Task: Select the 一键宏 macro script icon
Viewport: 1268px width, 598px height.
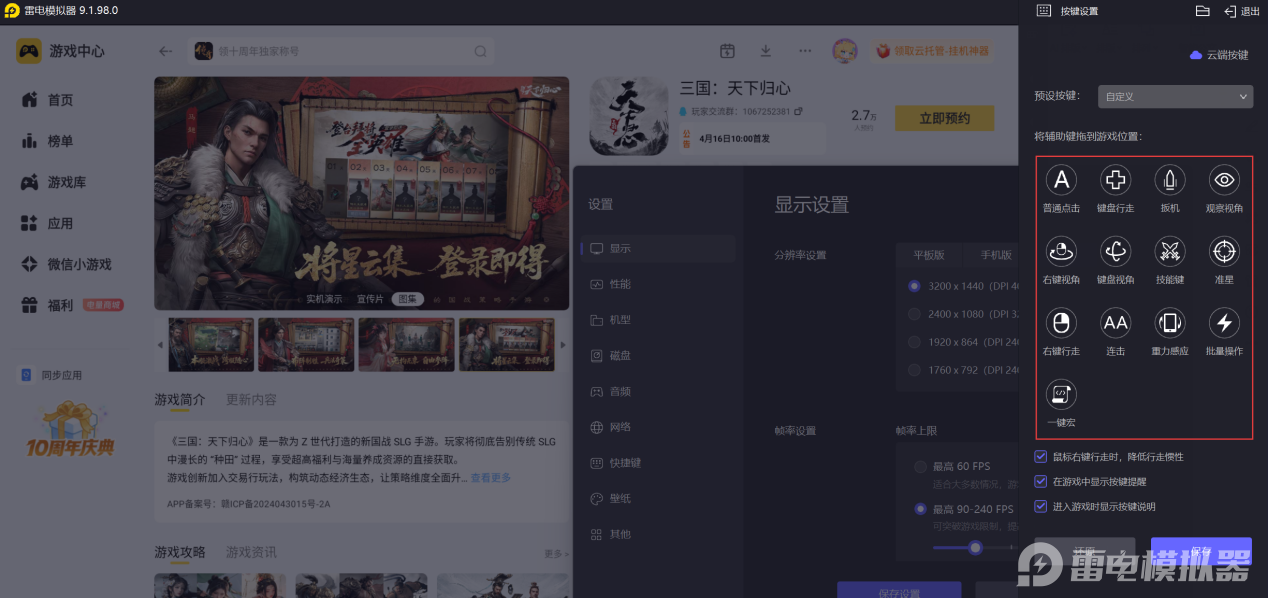Action: (1061, 394)
